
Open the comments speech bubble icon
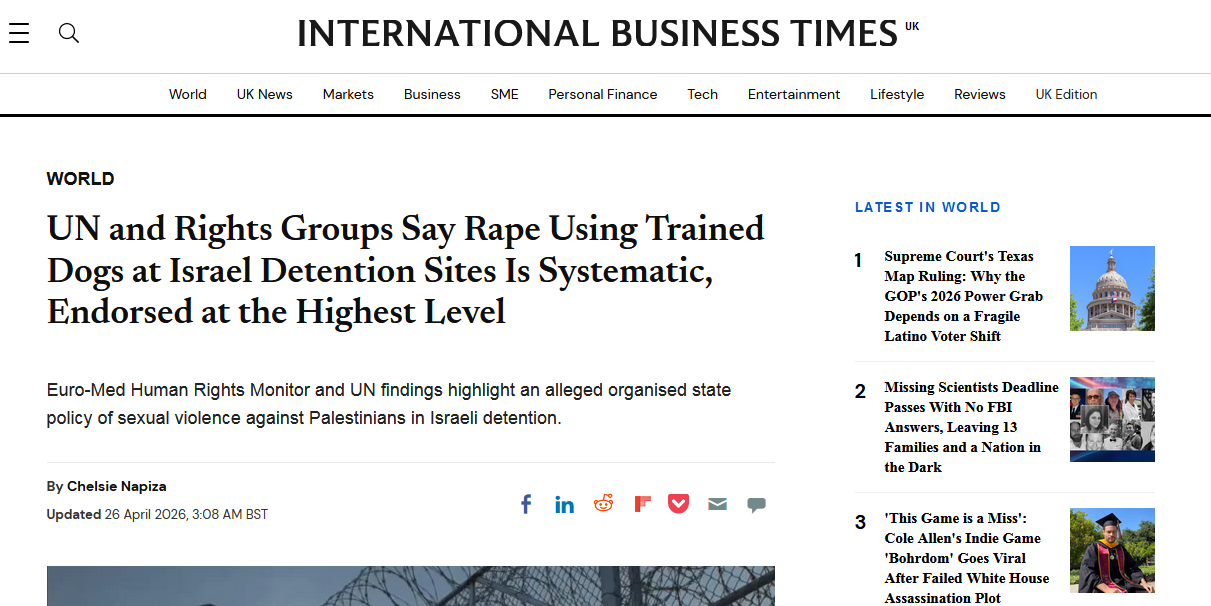pyautogui.click(x=756, y=505)
